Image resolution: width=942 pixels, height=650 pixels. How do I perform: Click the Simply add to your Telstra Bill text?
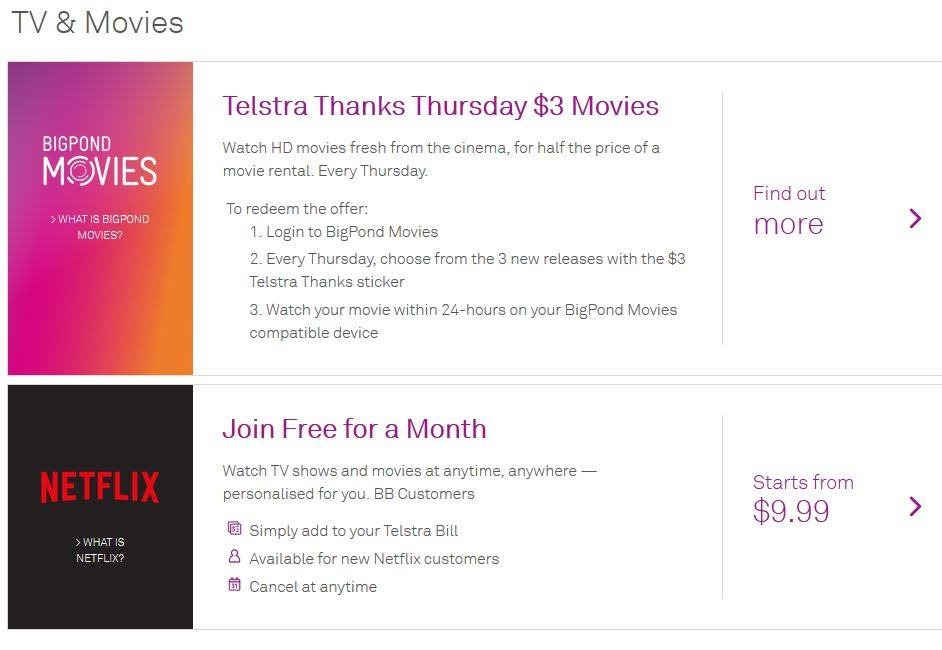(354, 531)
